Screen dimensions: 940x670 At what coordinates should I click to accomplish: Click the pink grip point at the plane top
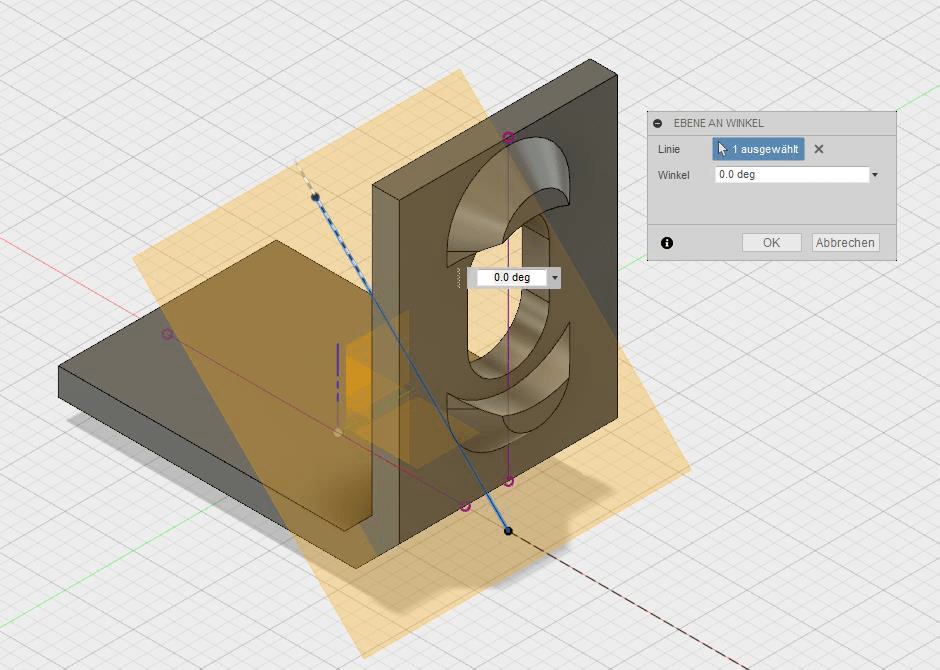508,136
